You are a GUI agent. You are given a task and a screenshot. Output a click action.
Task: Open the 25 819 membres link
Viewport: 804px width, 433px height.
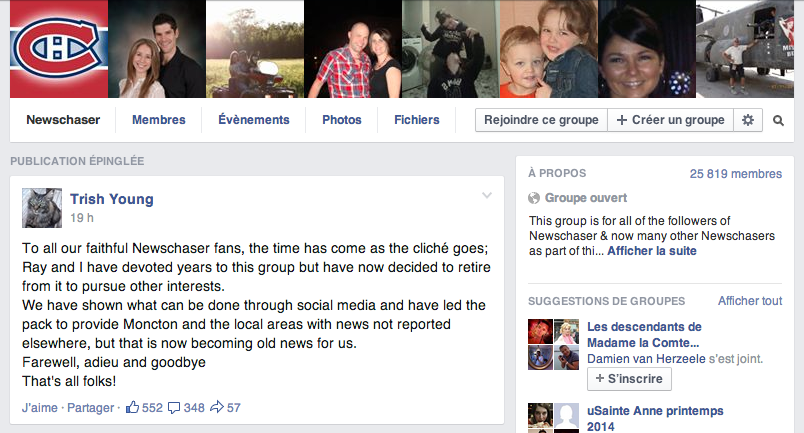[x=735, y=174]
